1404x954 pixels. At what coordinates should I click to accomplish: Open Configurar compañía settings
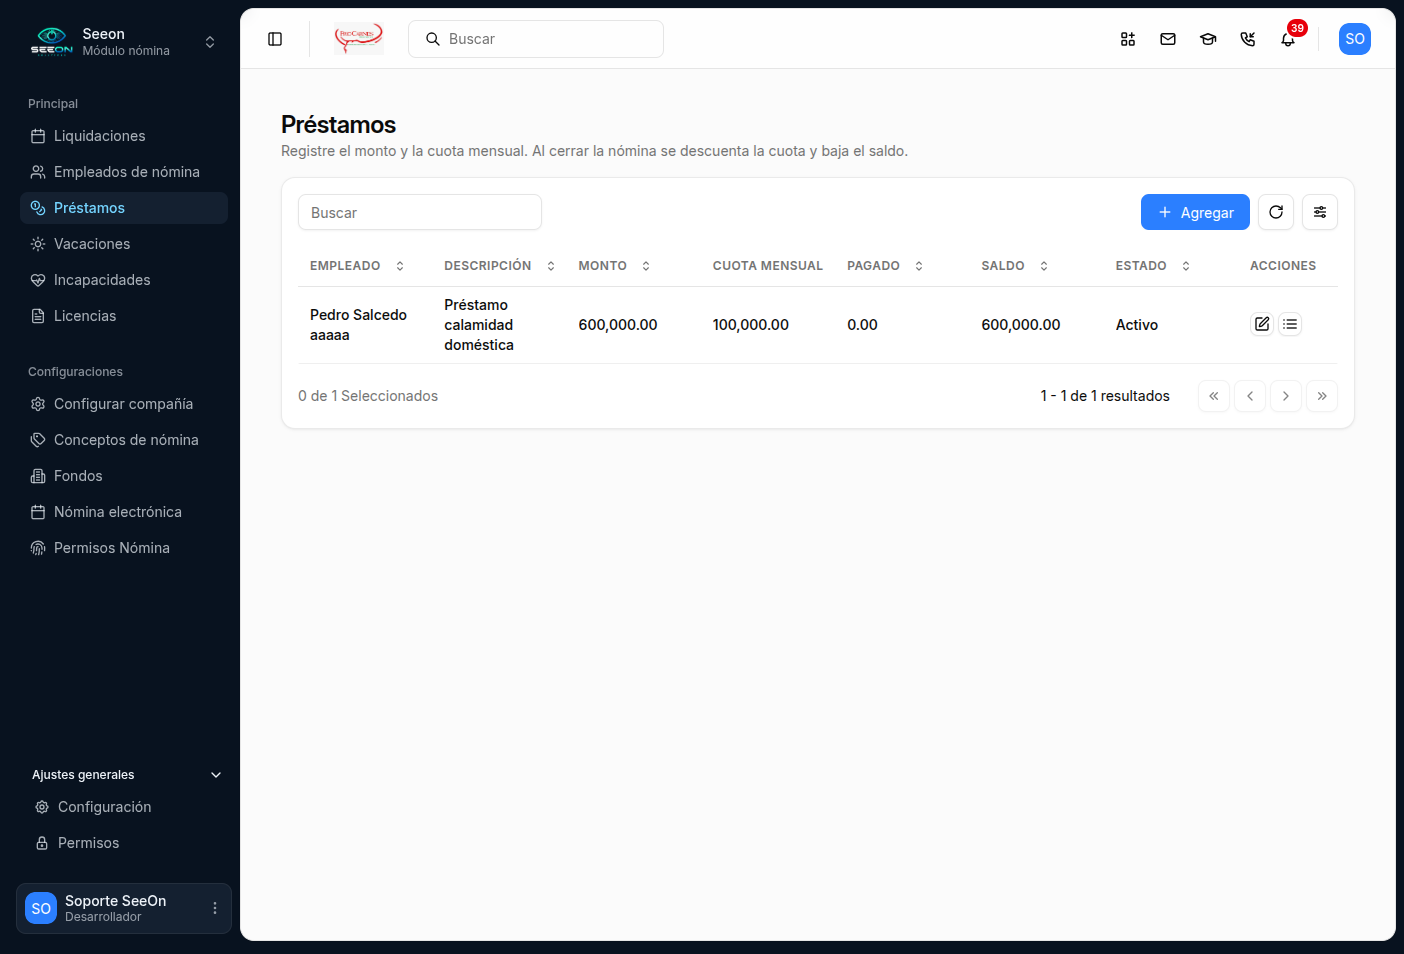coord(124,404)
